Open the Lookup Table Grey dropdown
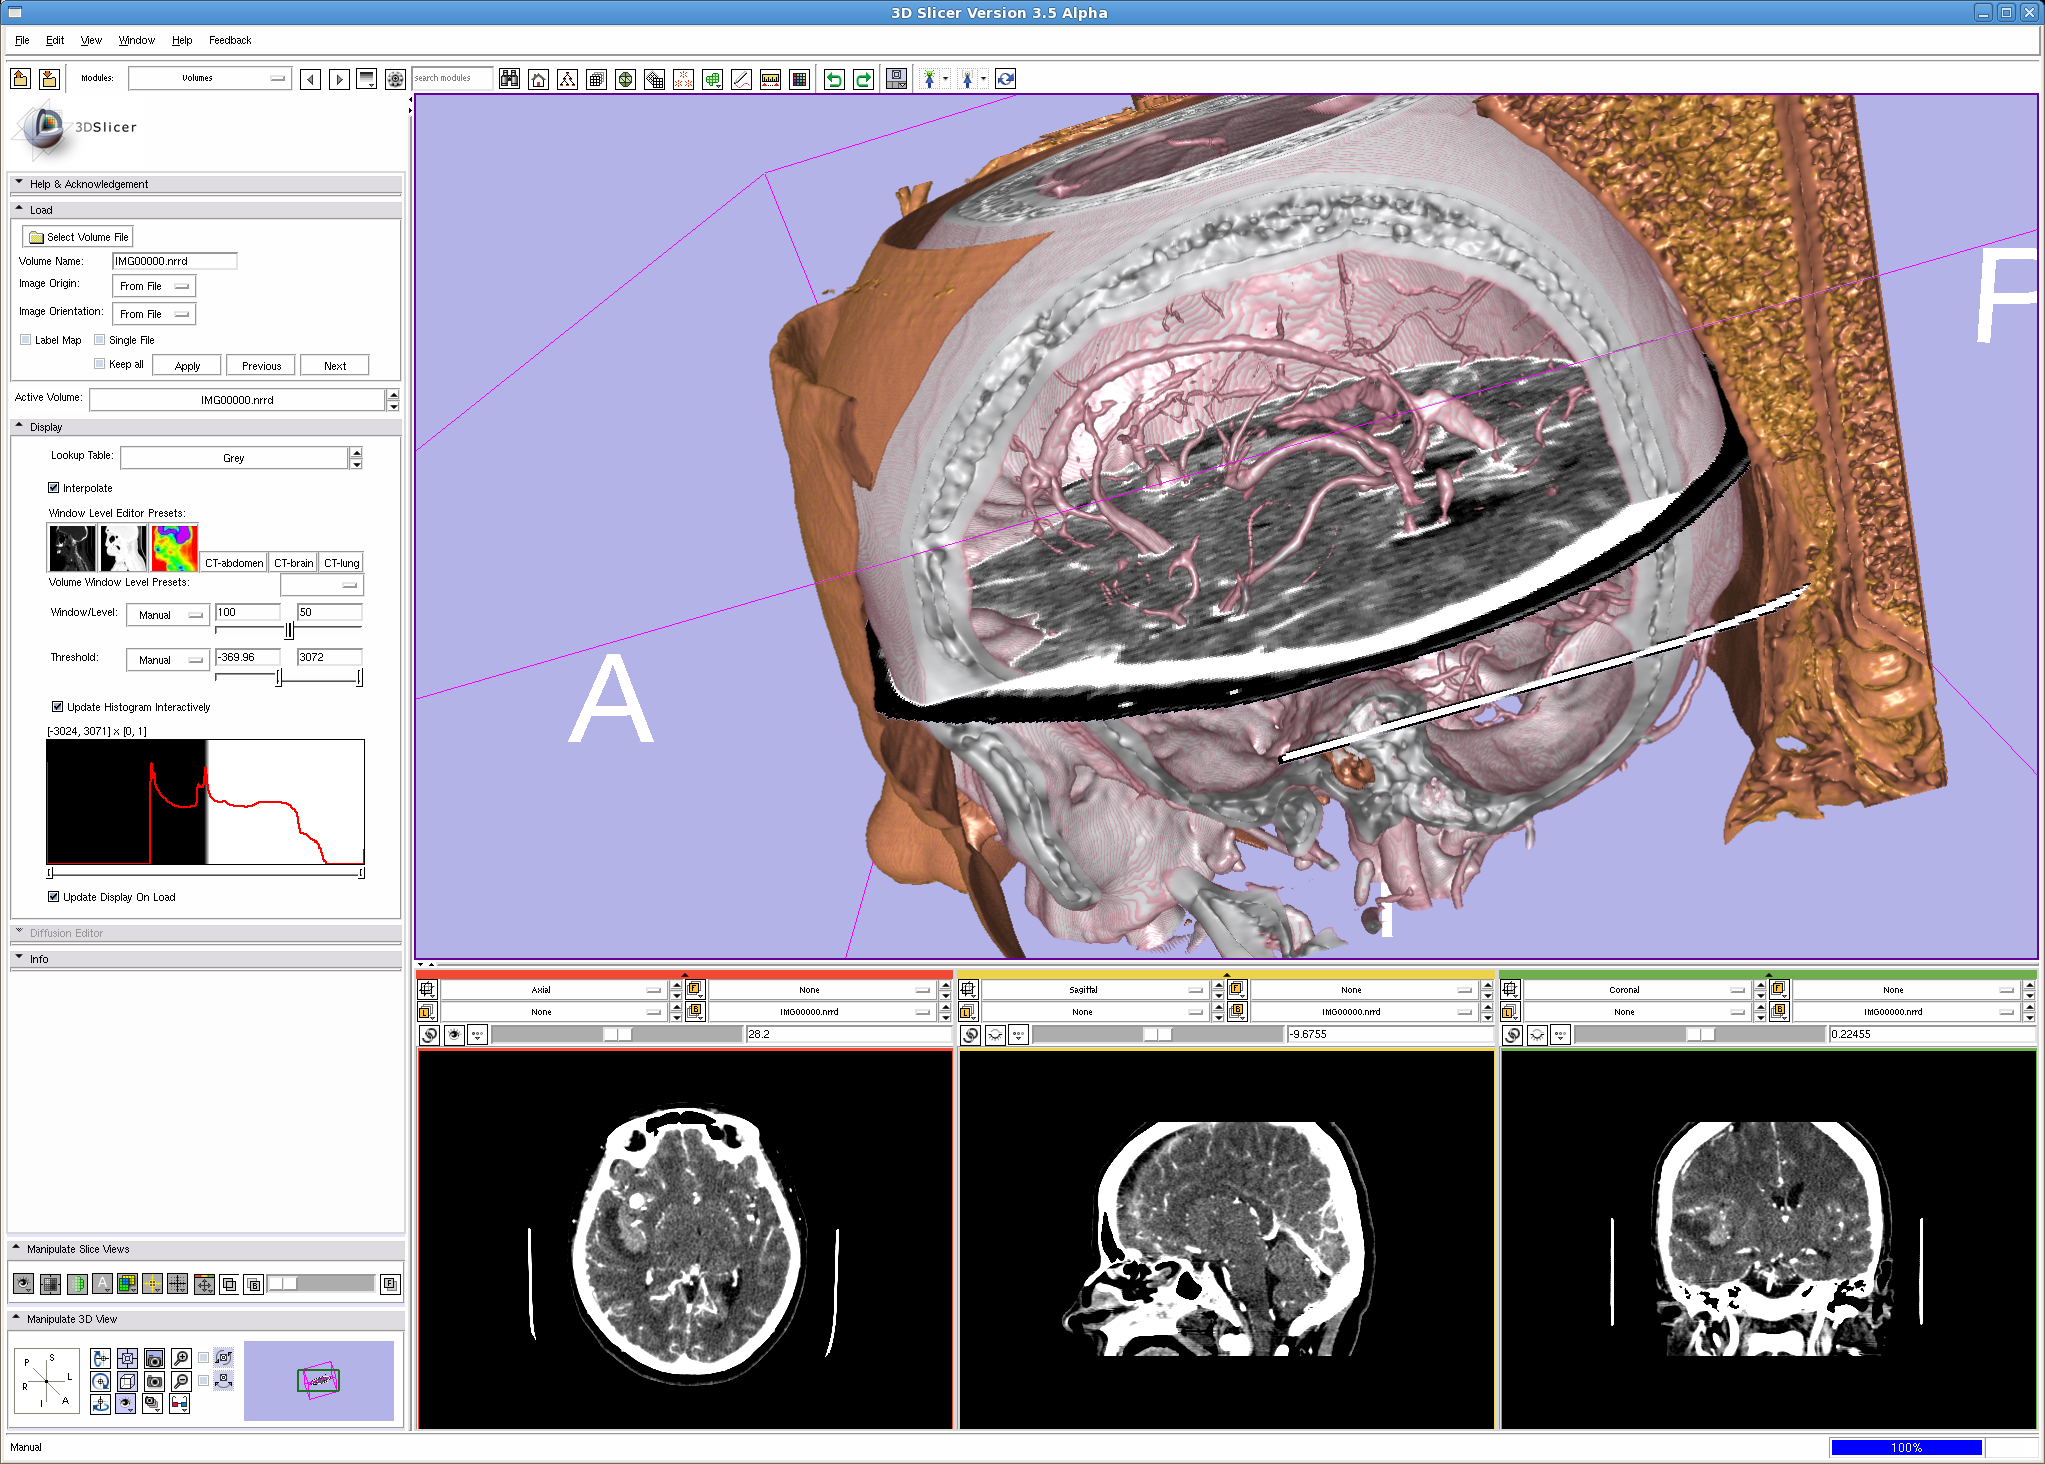Screen dimensions: 2045x1464 [x=234, y=458]
